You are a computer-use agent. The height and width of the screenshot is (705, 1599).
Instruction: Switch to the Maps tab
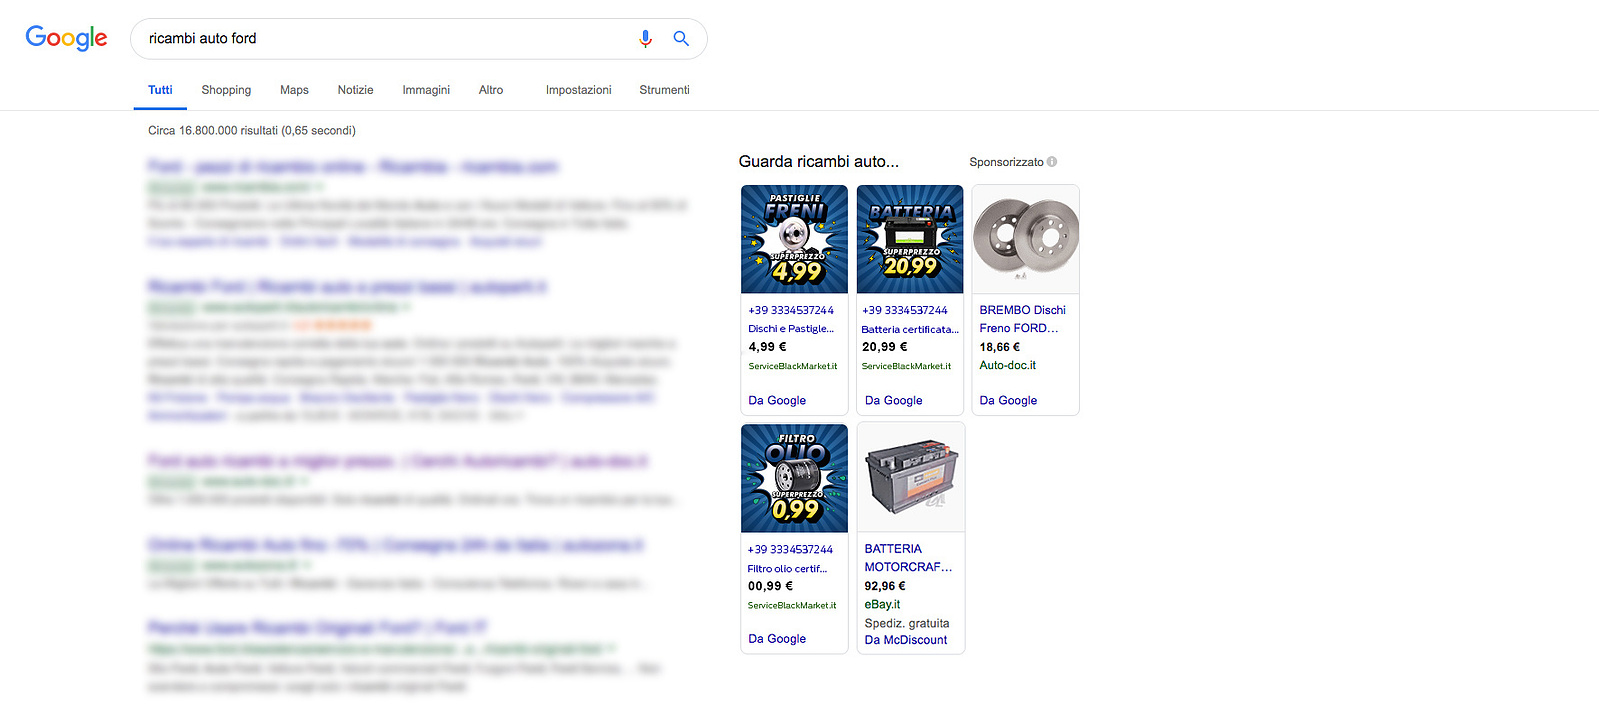pos(294,90)
